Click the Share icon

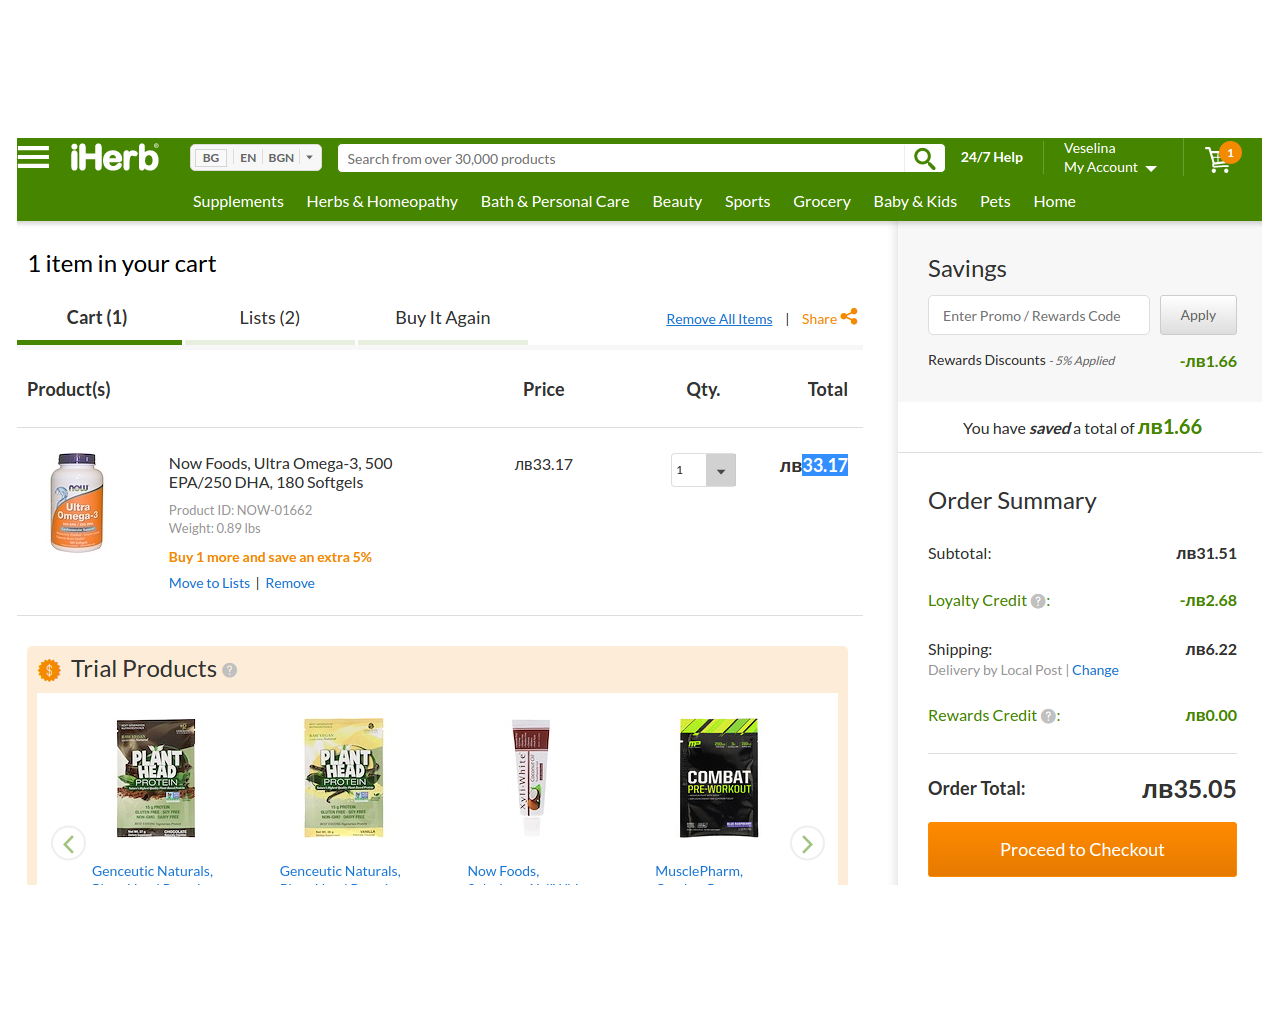coord(849,317)
